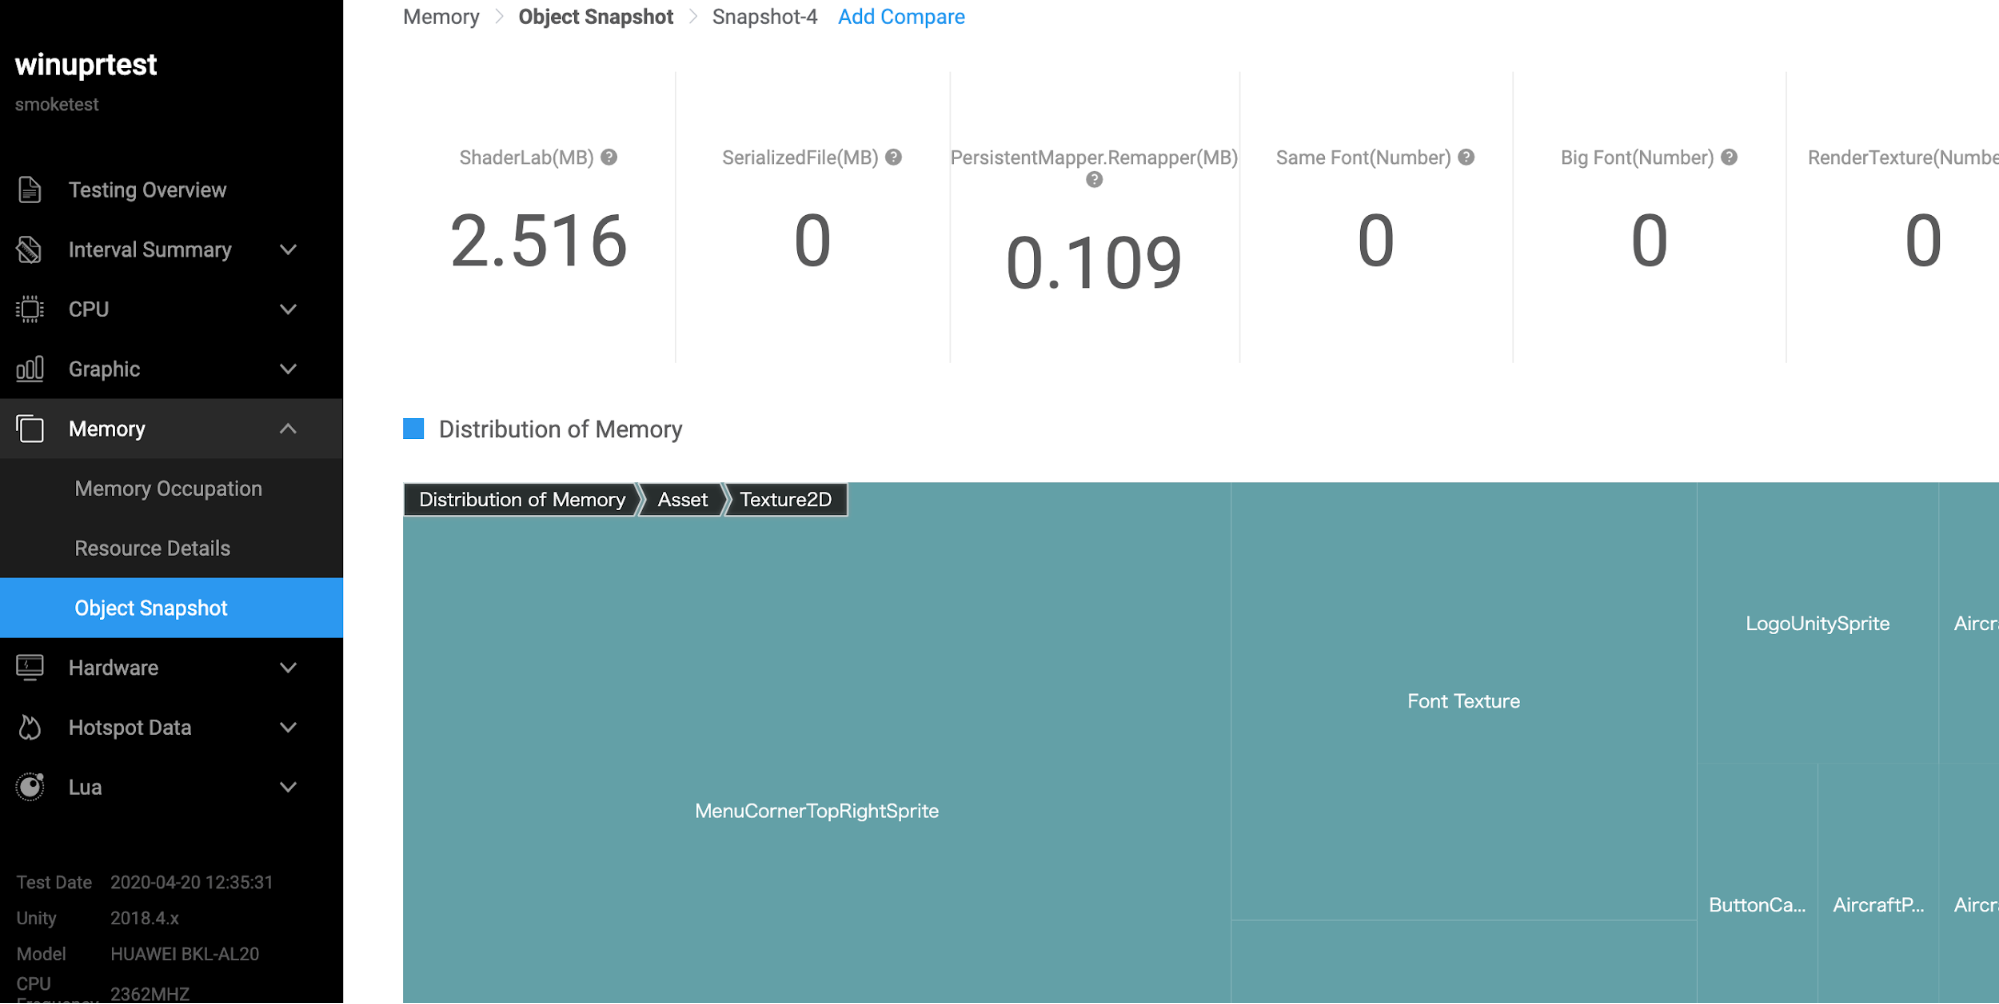Click the Hotspot Data flame icon

coord(30,727)
